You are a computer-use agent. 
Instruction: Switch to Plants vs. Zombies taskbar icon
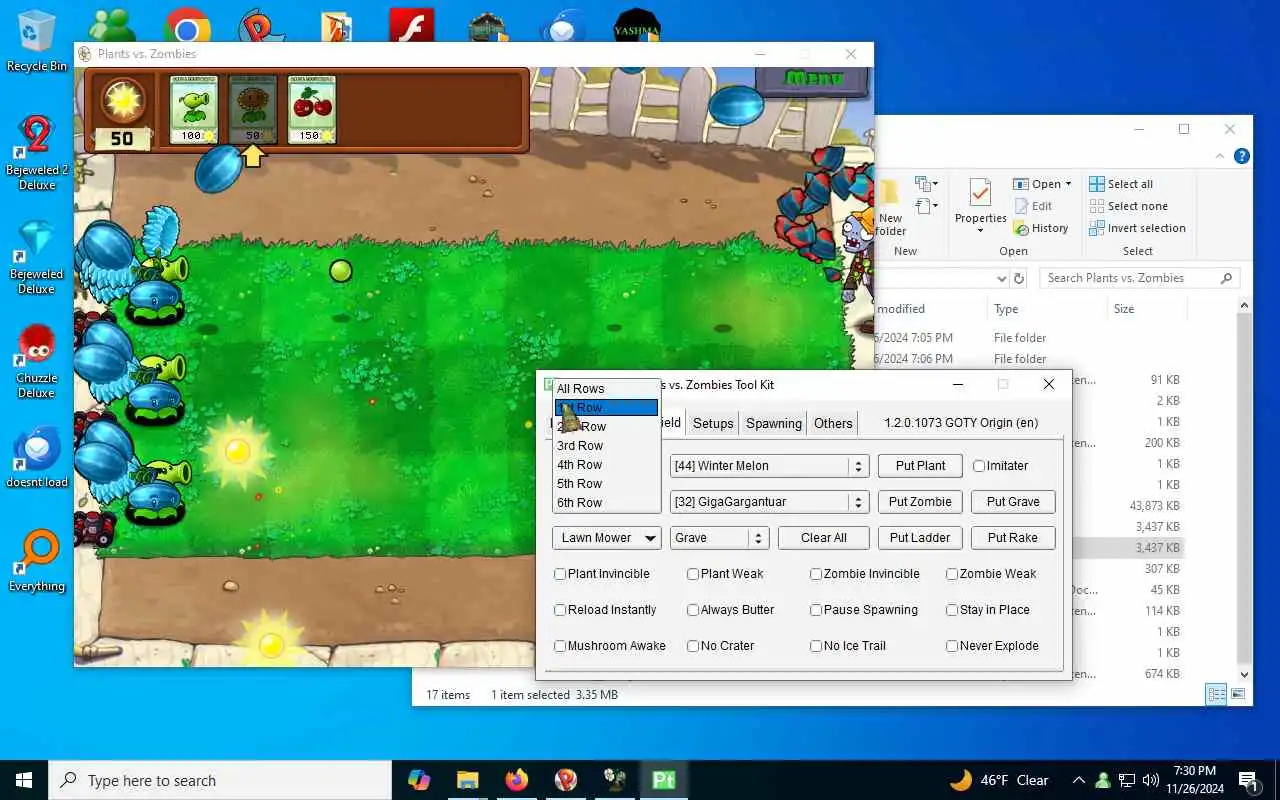click(615, 780)
